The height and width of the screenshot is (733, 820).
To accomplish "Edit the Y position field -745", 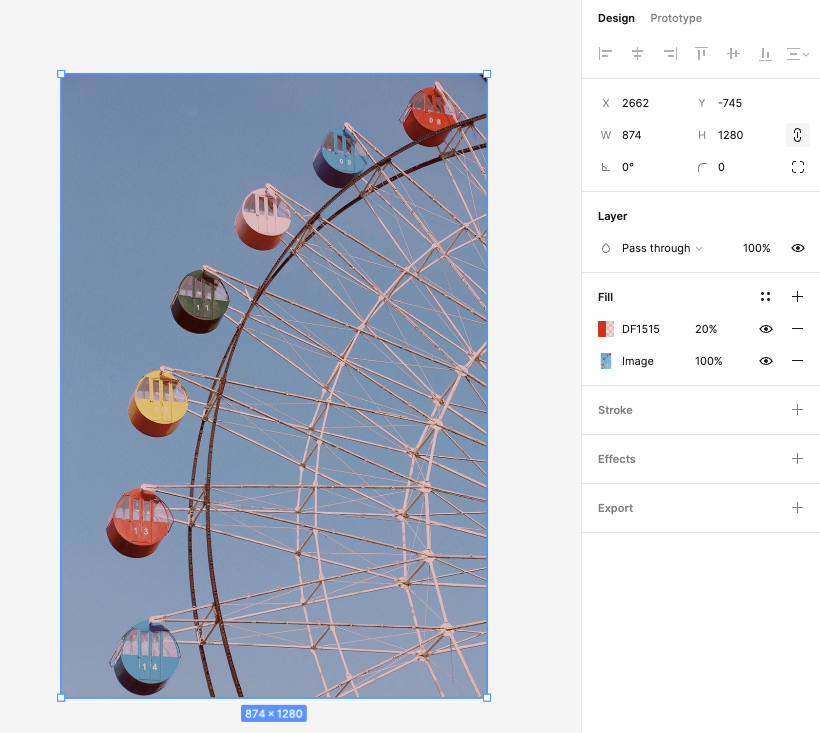I will [730, 103].
